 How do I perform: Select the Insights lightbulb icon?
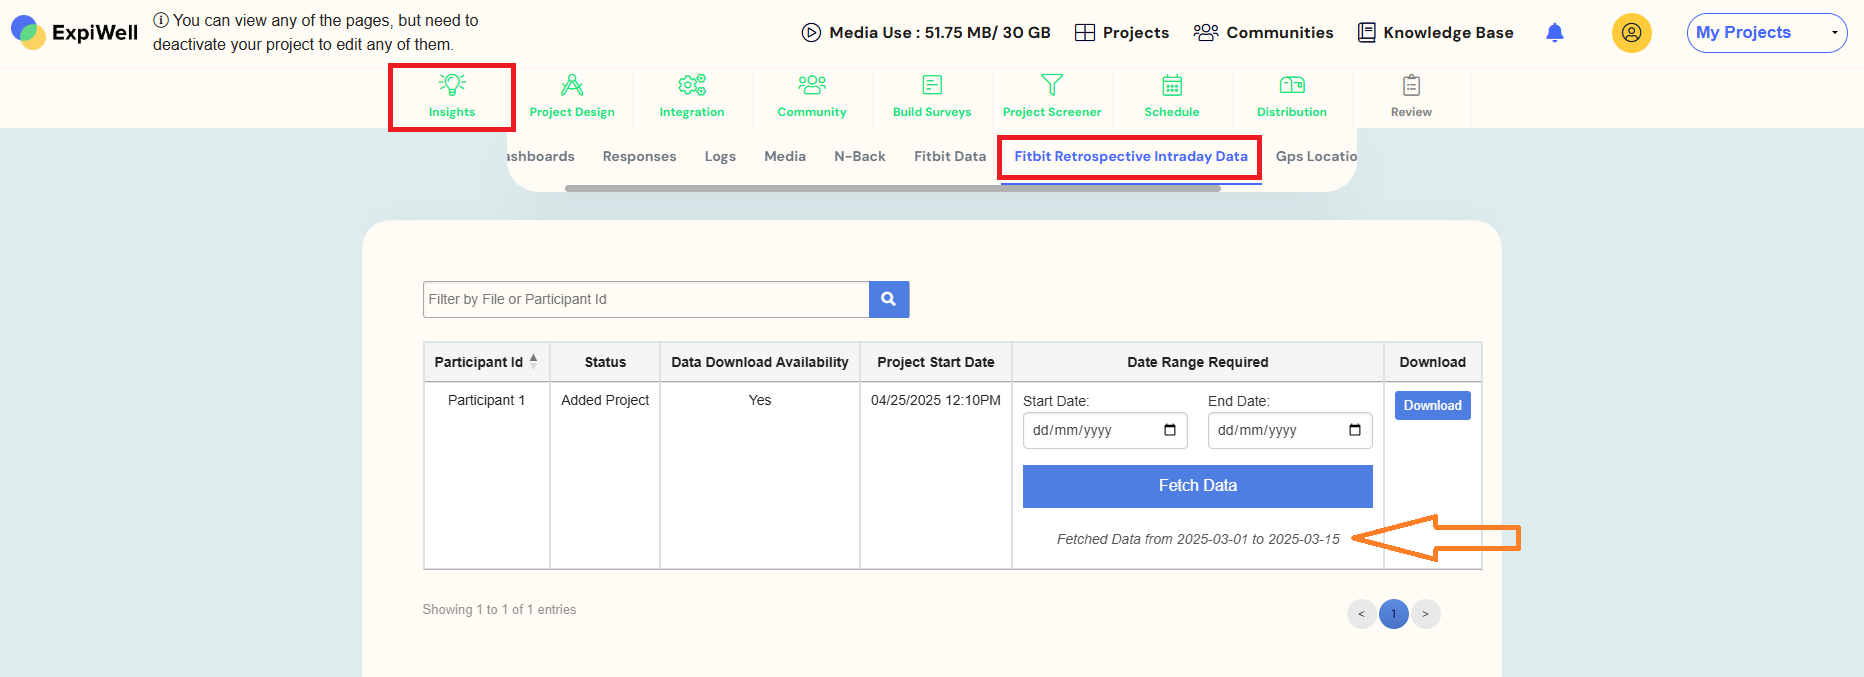452,85
